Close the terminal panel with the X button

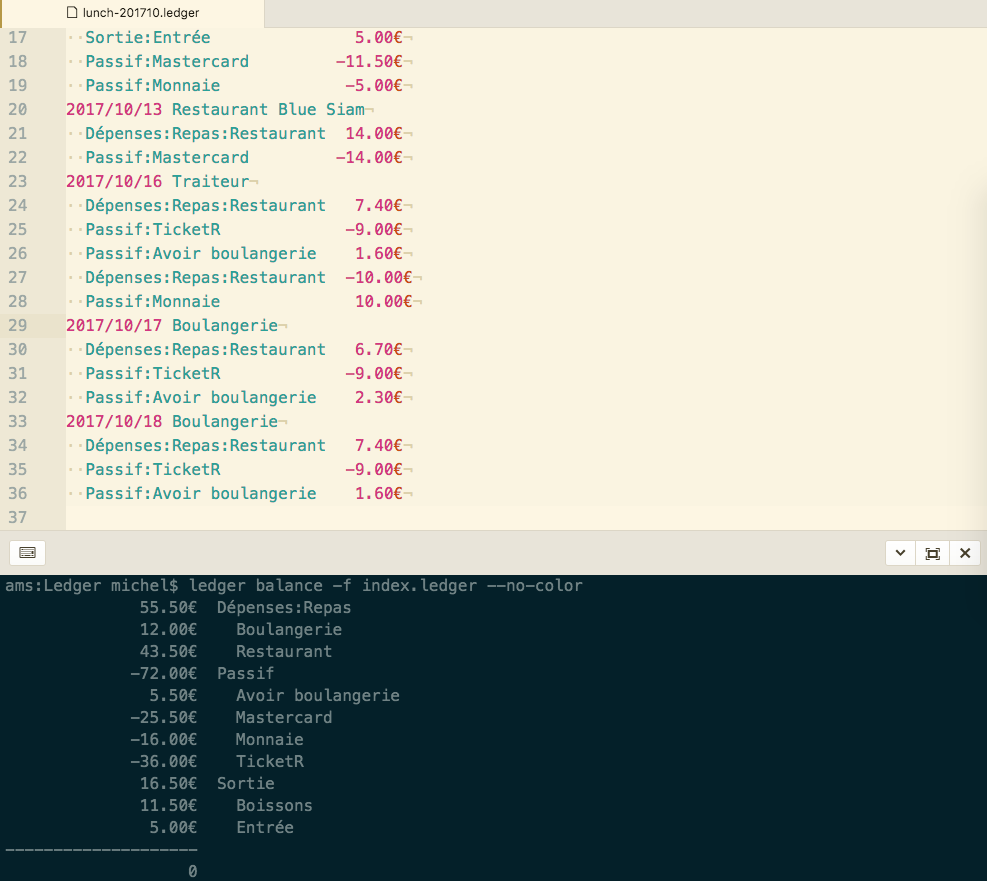tap(964, 553)
